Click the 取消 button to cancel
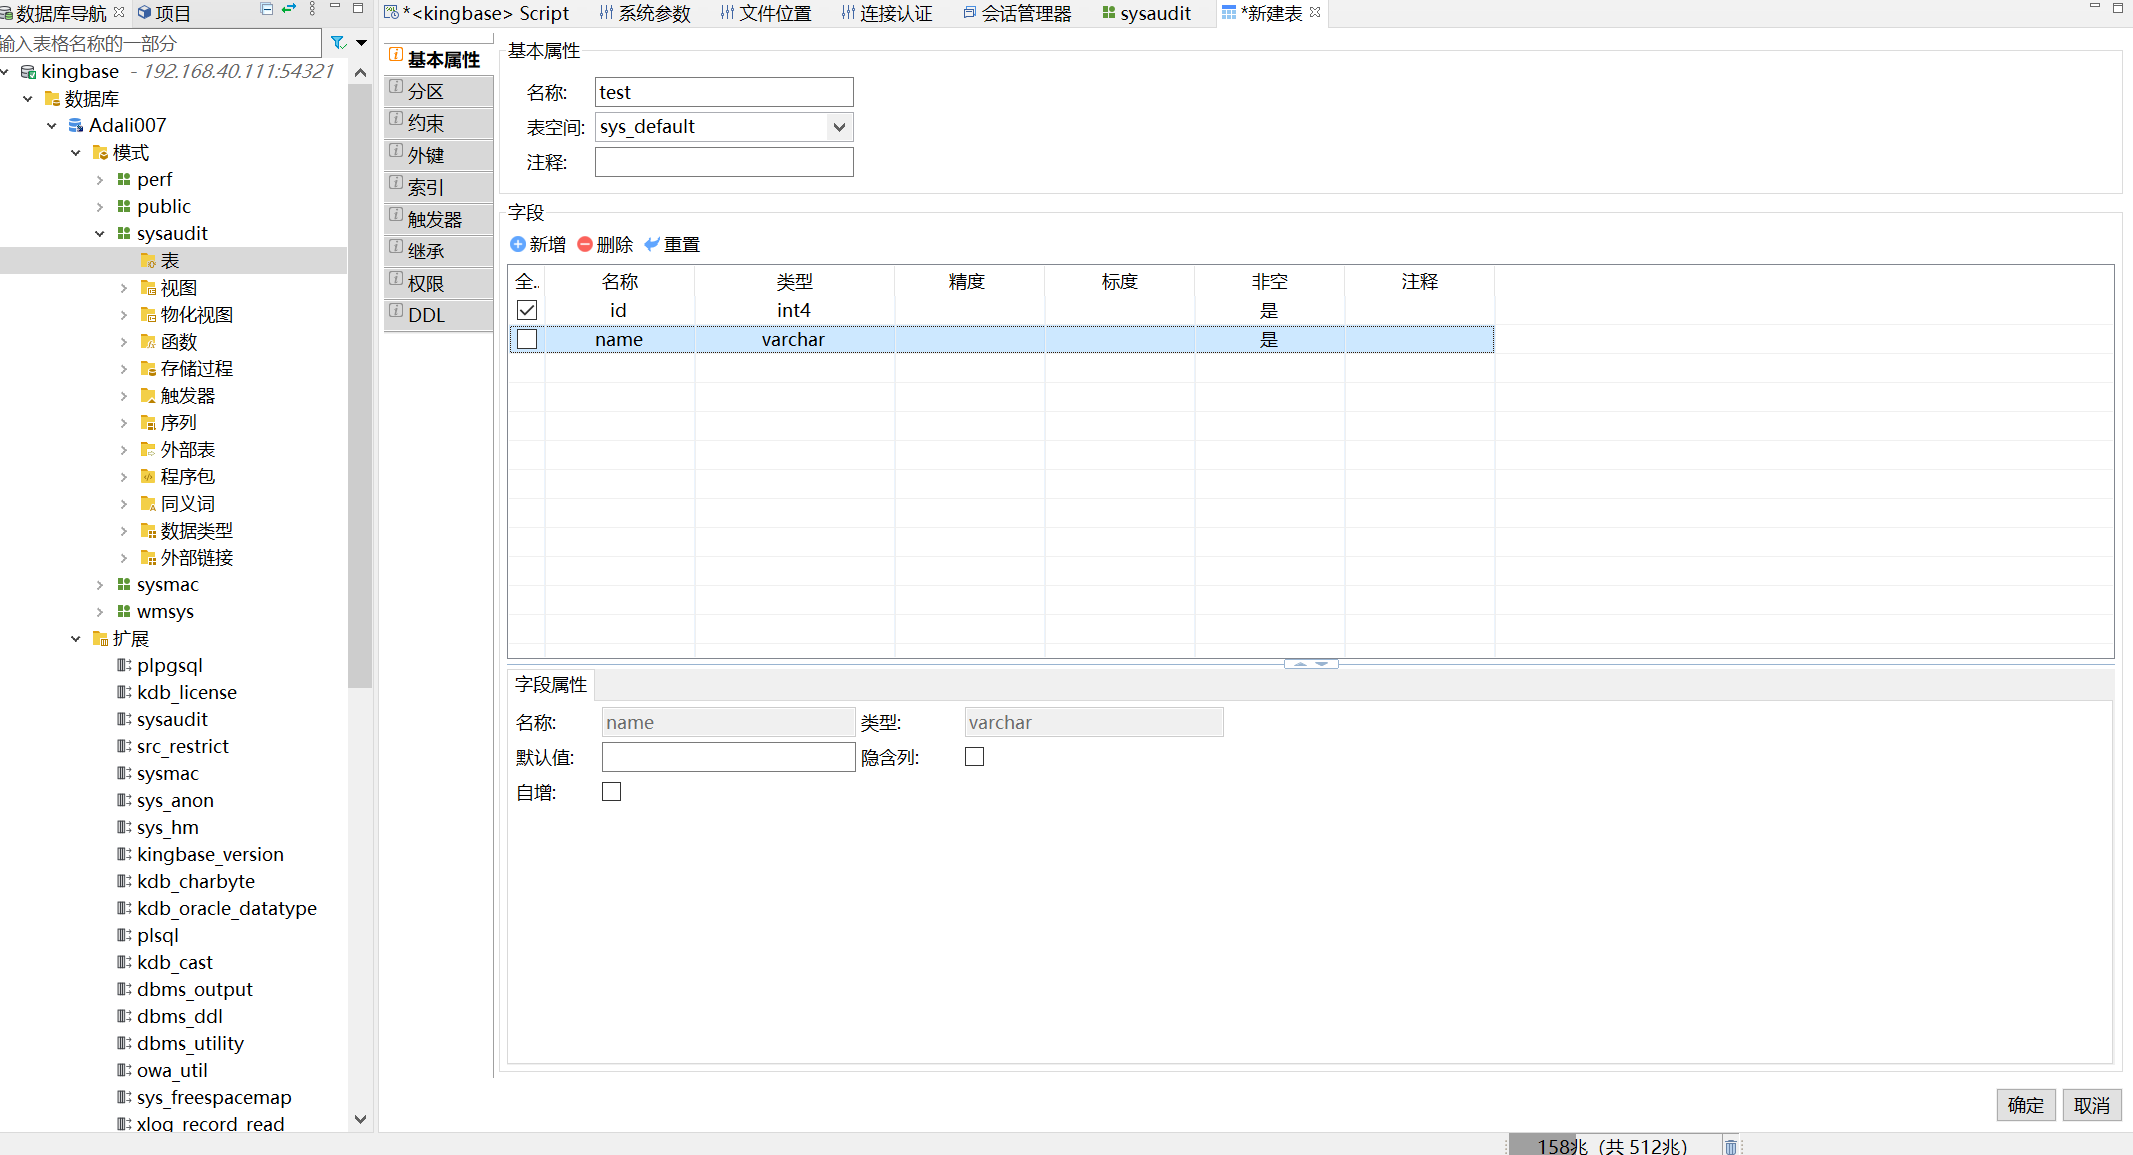The image size is (2133, 1155). 2091,1105
